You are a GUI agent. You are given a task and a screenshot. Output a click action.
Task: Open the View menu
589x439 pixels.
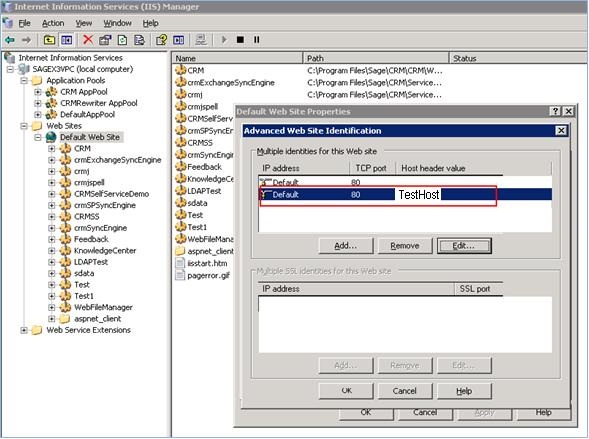(83, 23)
